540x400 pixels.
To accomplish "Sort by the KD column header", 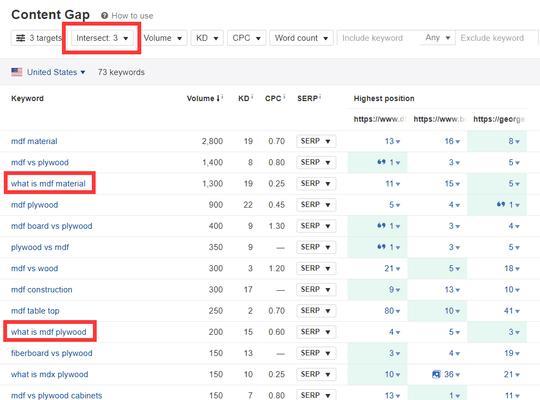I will click(x=245, y=99).
